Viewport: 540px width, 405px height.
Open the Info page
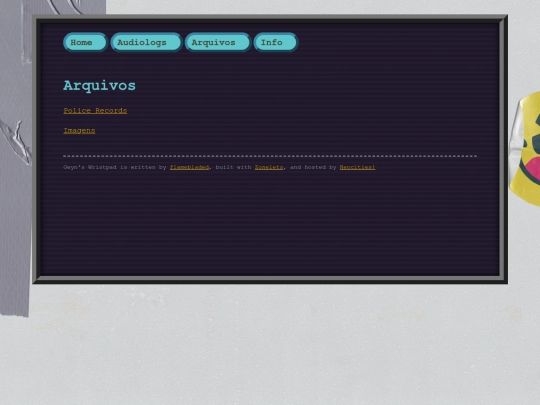(x=276, y=42)
